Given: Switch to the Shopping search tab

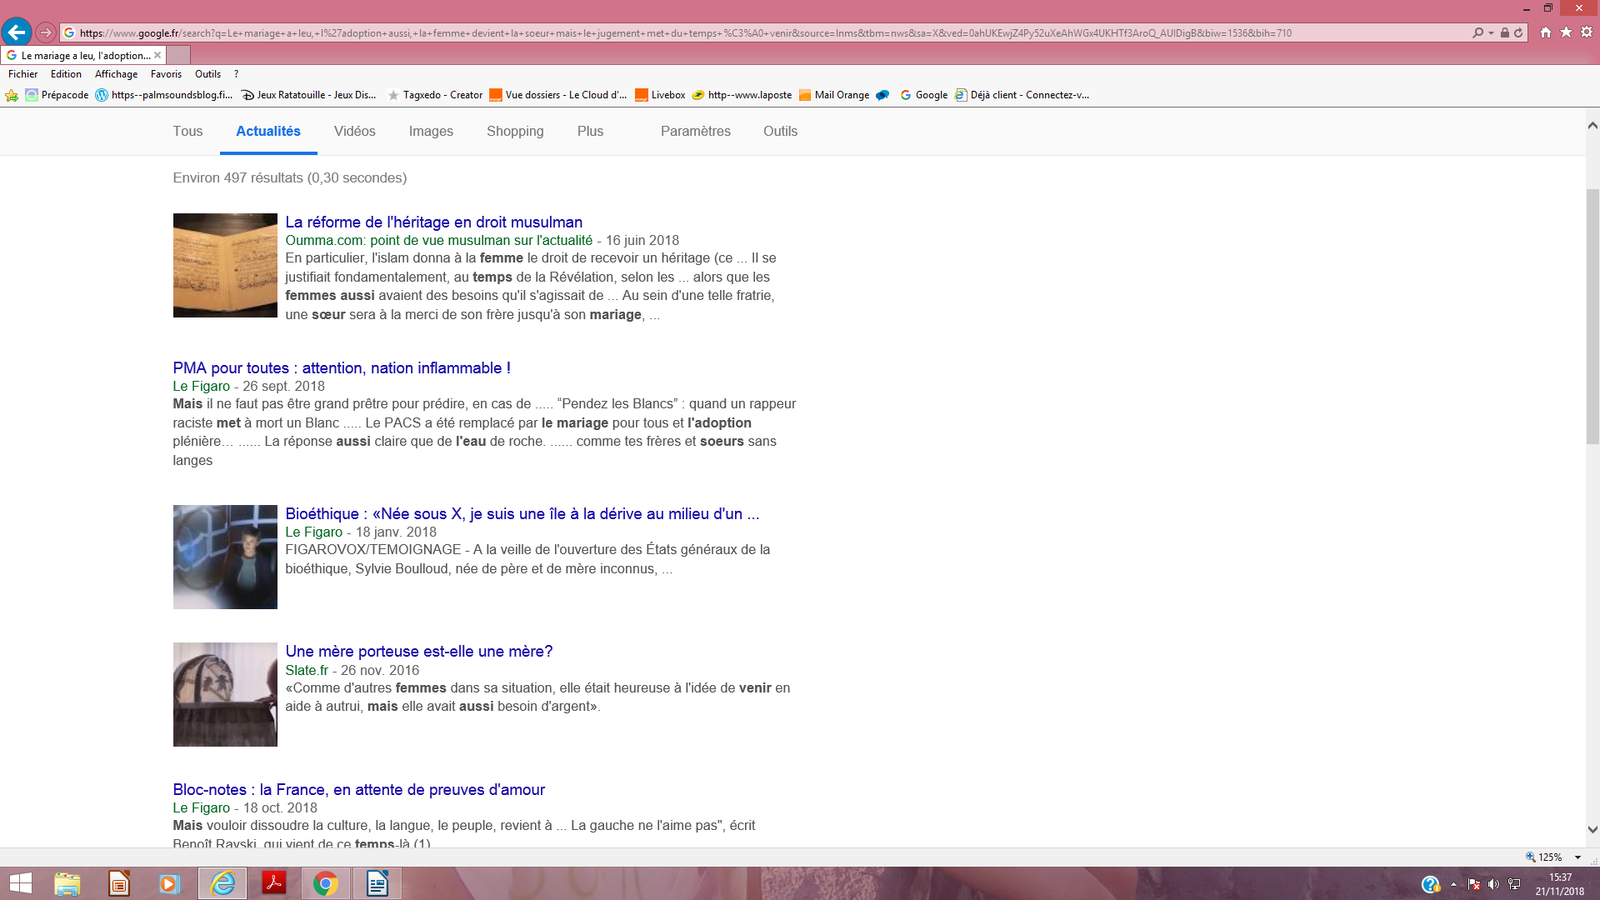Looking at the screenshot, I should point(515,131).
